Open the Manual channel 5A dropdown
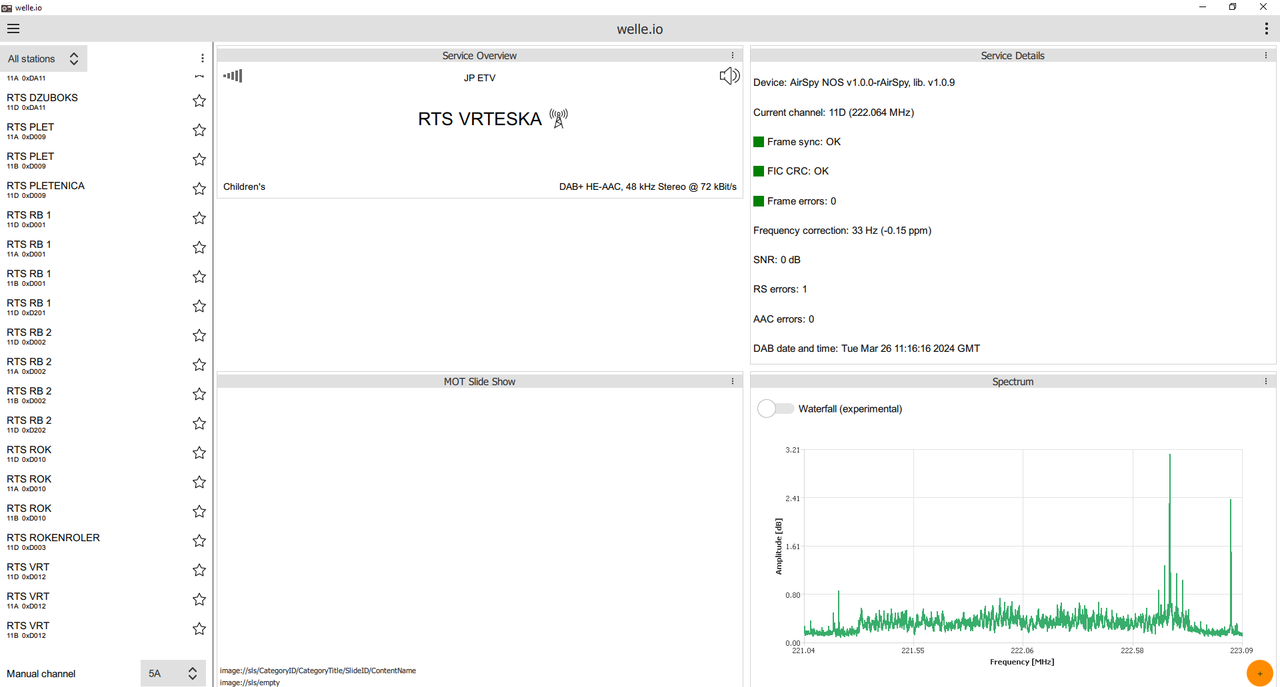1280x687 pixels. 173,674
